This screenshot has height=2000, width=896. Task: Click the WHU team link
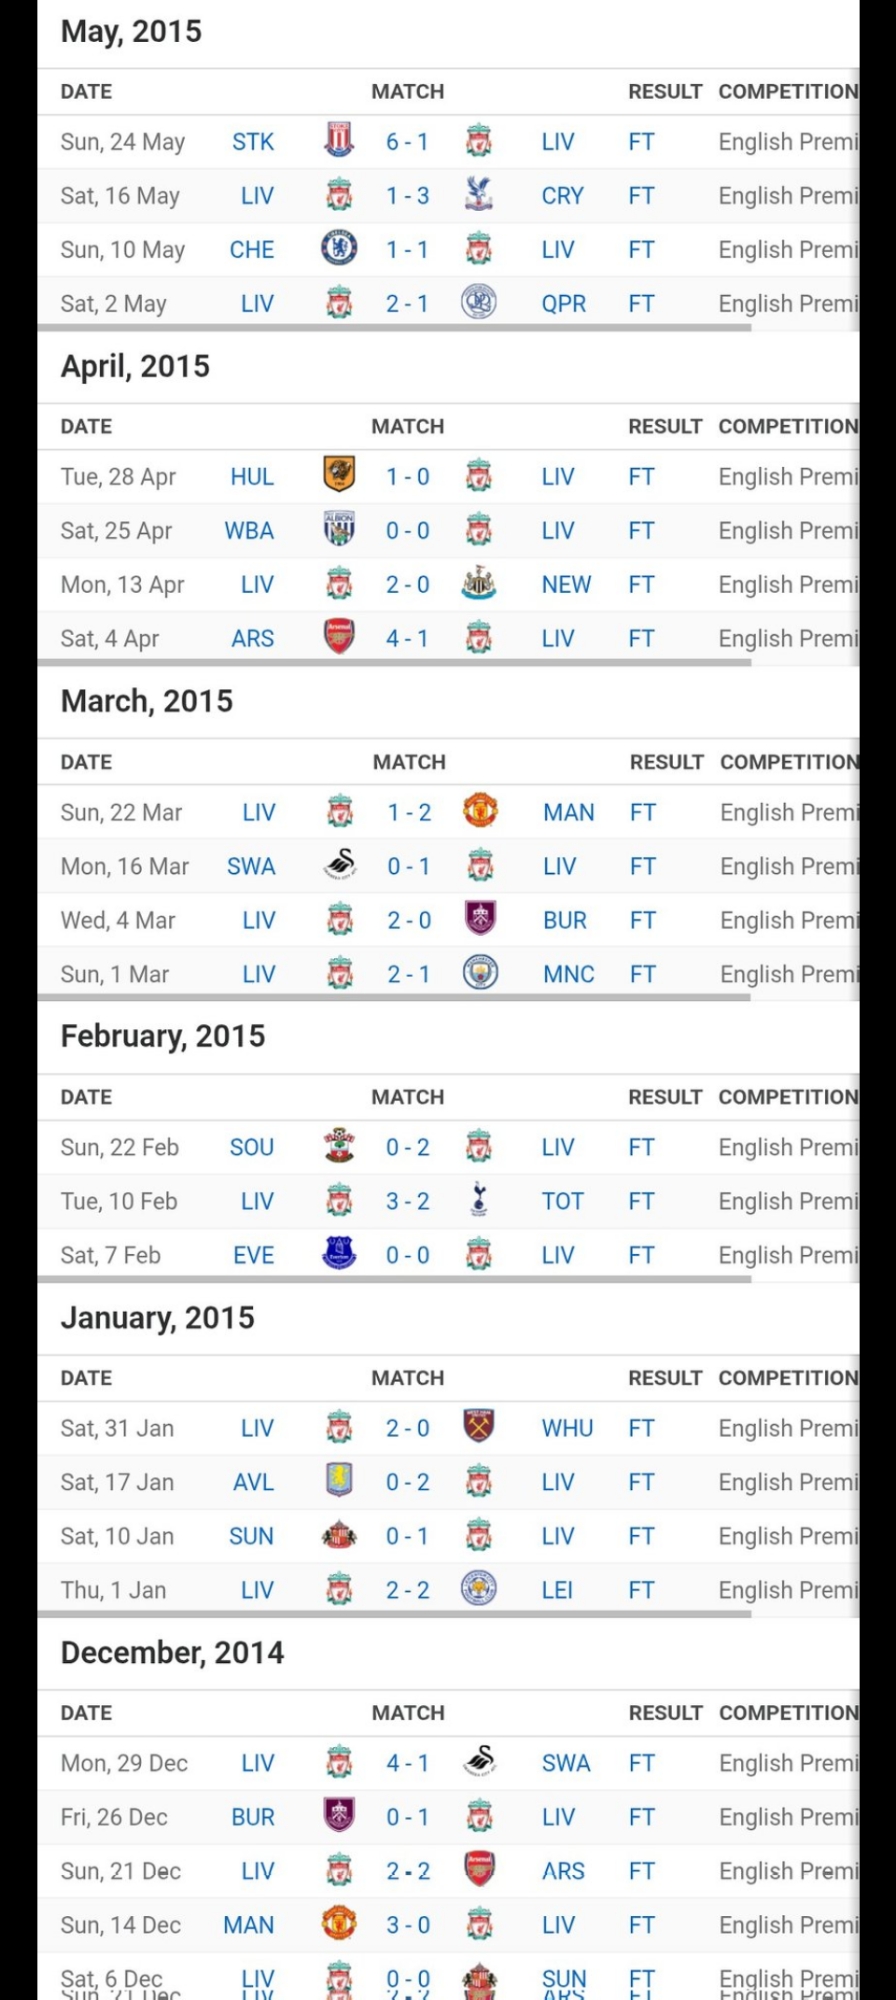(x=567, y=1429)
